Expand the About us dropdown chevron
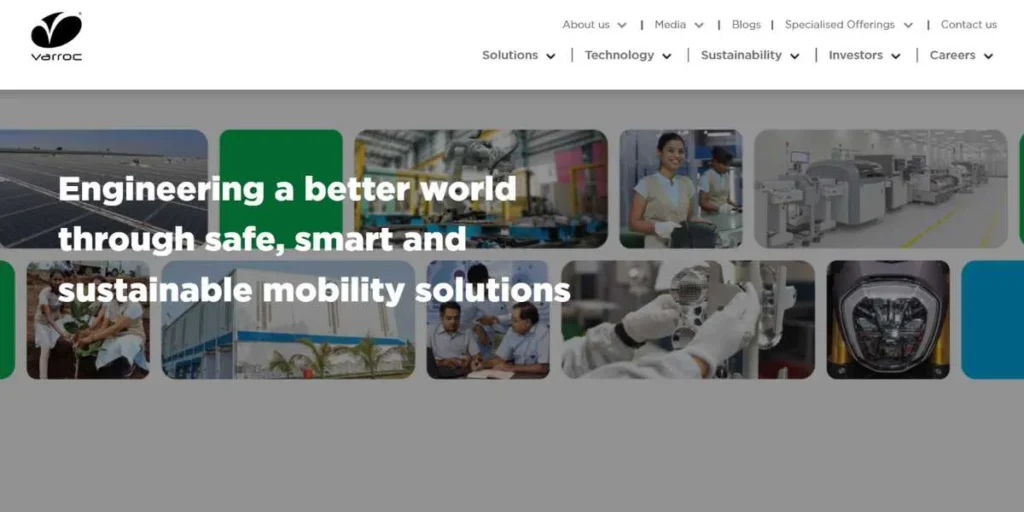The height and width of the screenshot is (512, 1024). click(x=622, y=25)
